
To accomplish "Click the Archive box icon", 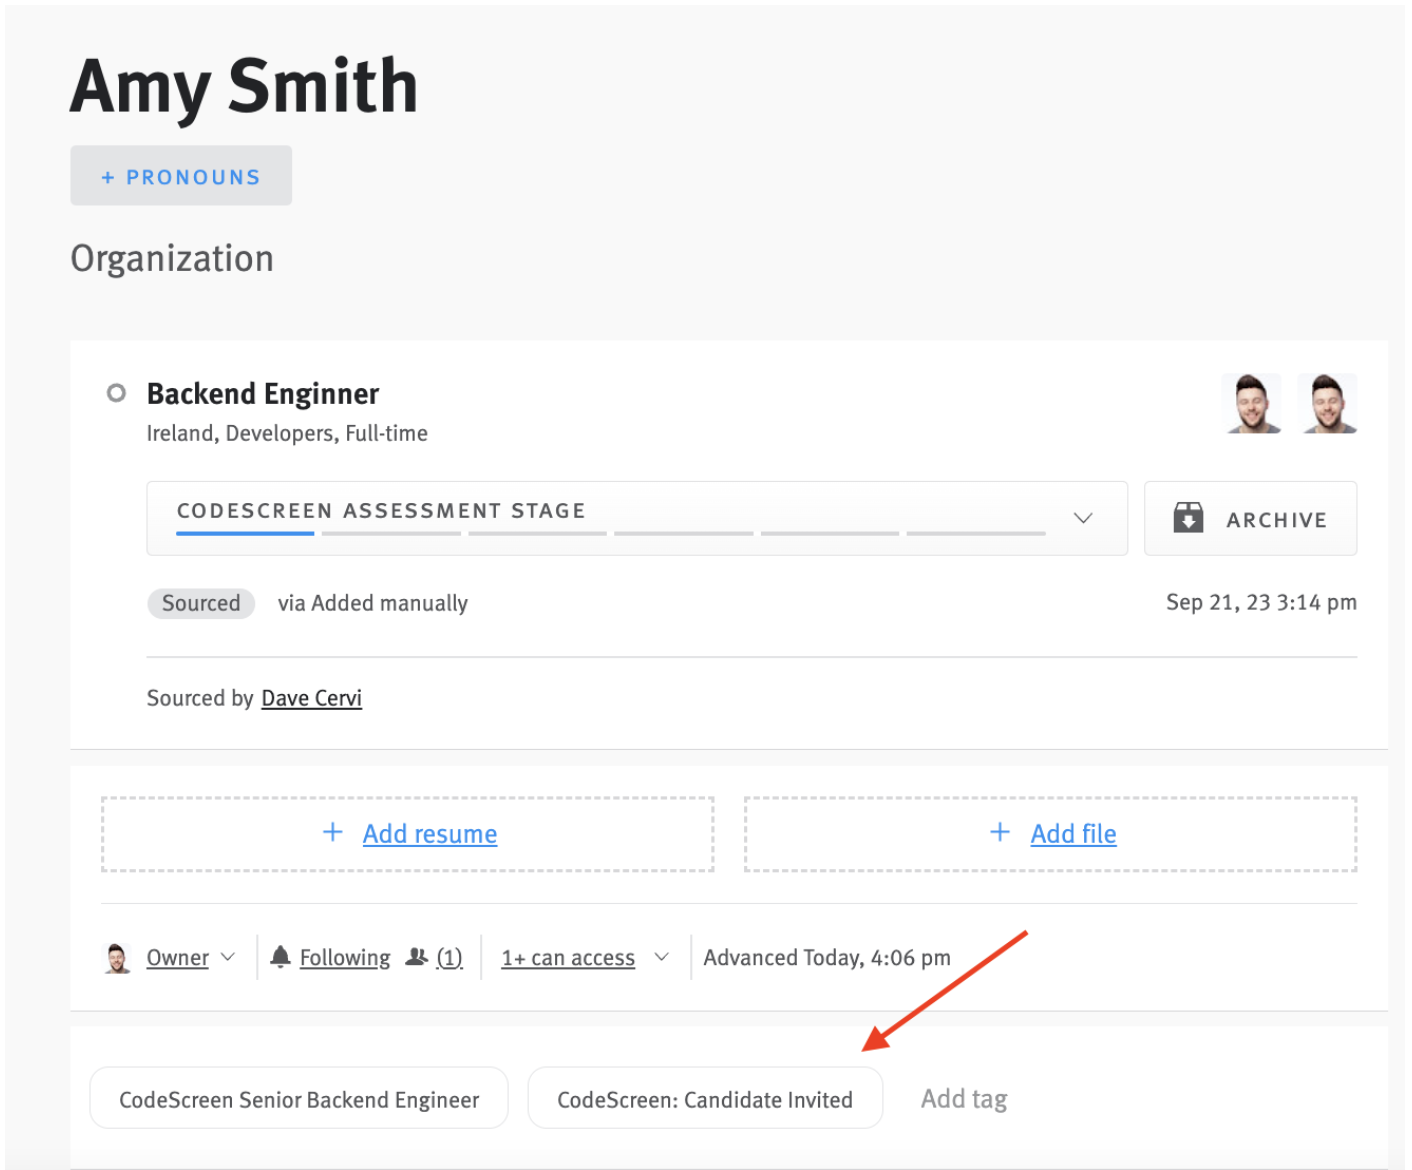I will coord(1189,518).
